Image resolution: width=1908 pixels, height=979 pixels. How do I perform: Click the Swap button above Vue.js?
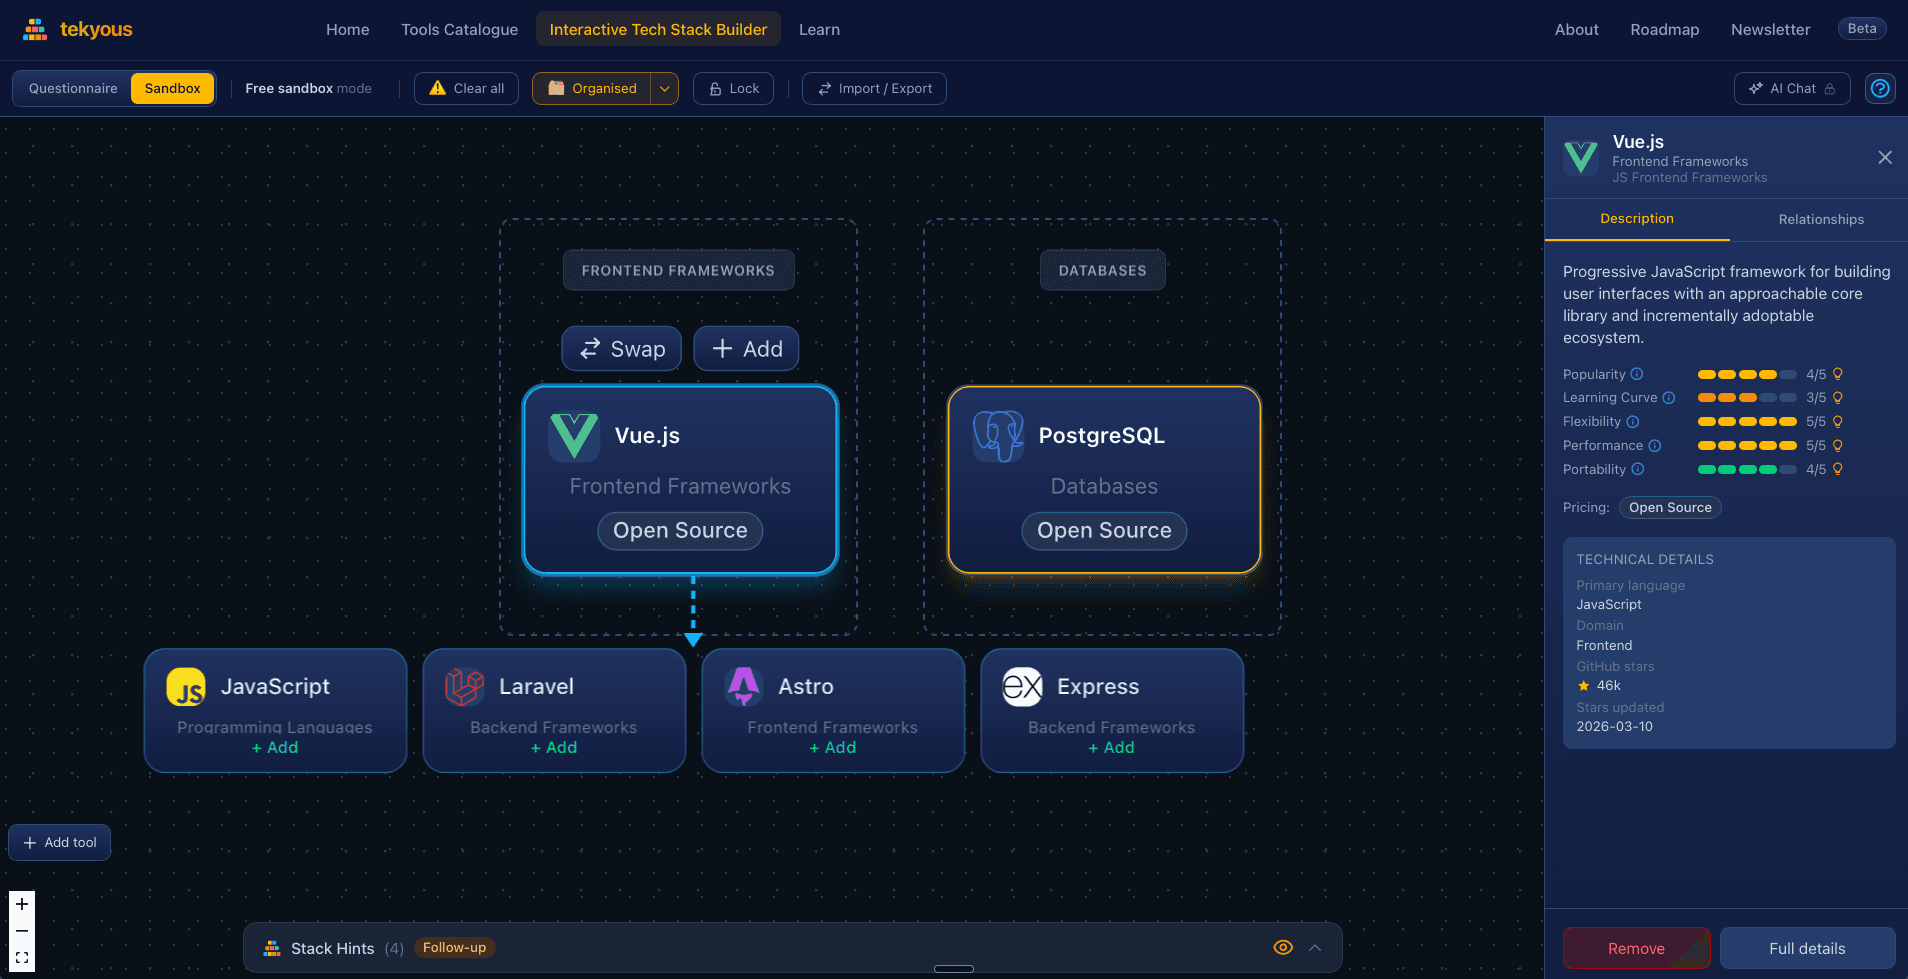[x=622, y=349]
